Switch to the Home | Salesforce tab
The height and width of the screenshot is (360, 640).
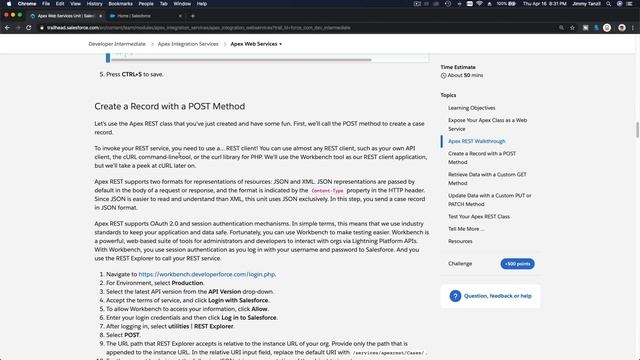[x=145, y=16]
